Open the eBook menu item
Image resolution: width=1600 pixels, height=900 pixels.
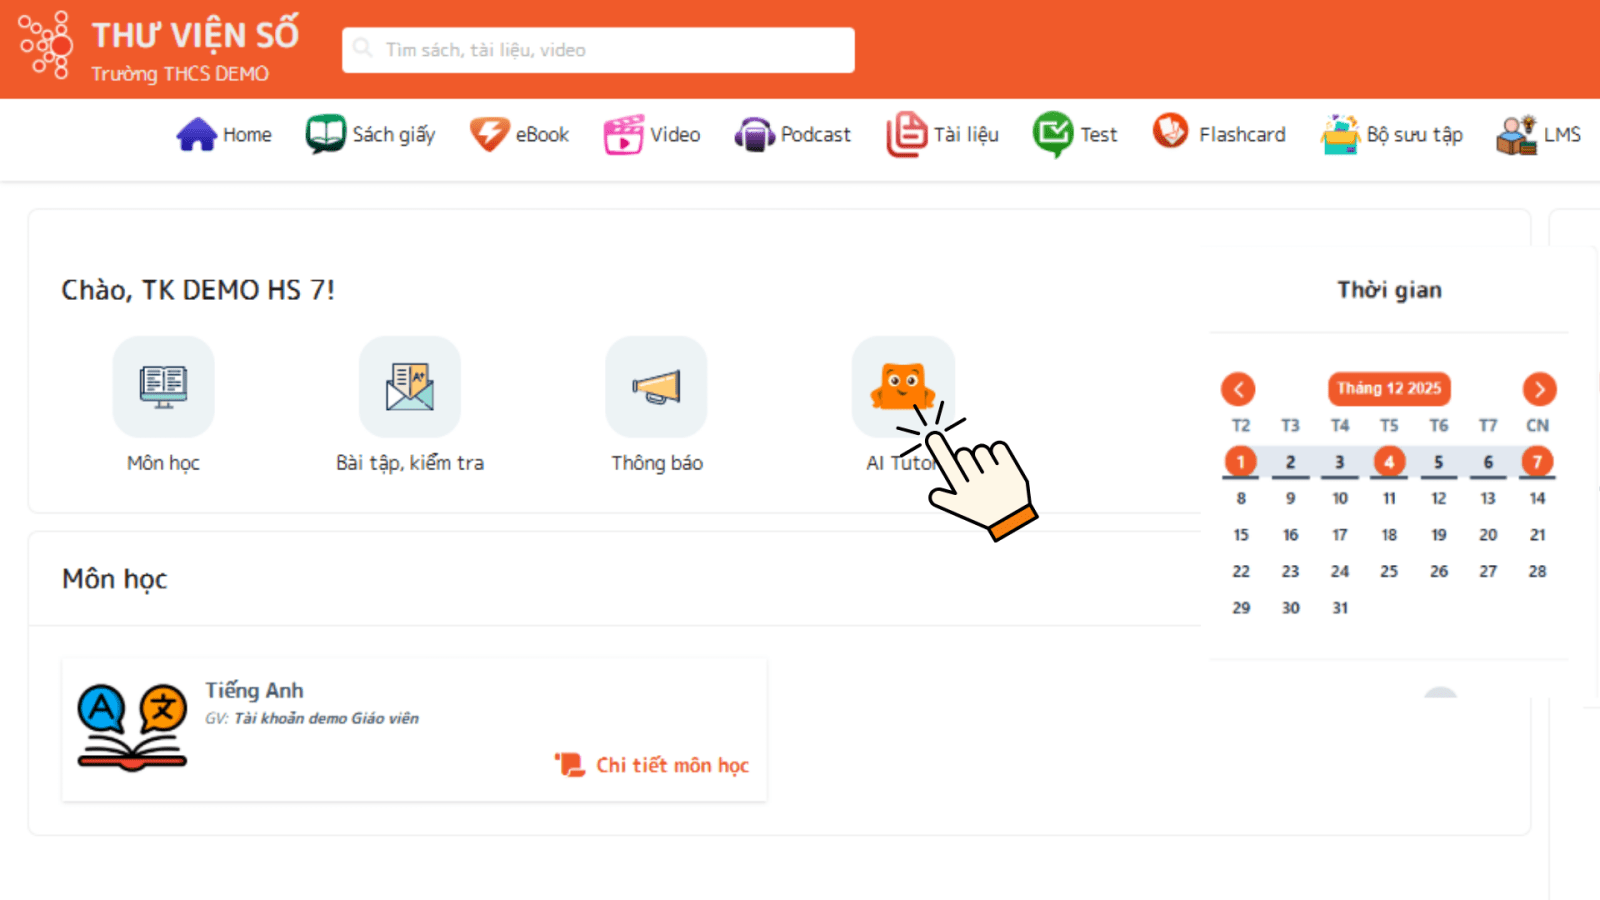tap(520, 135)
